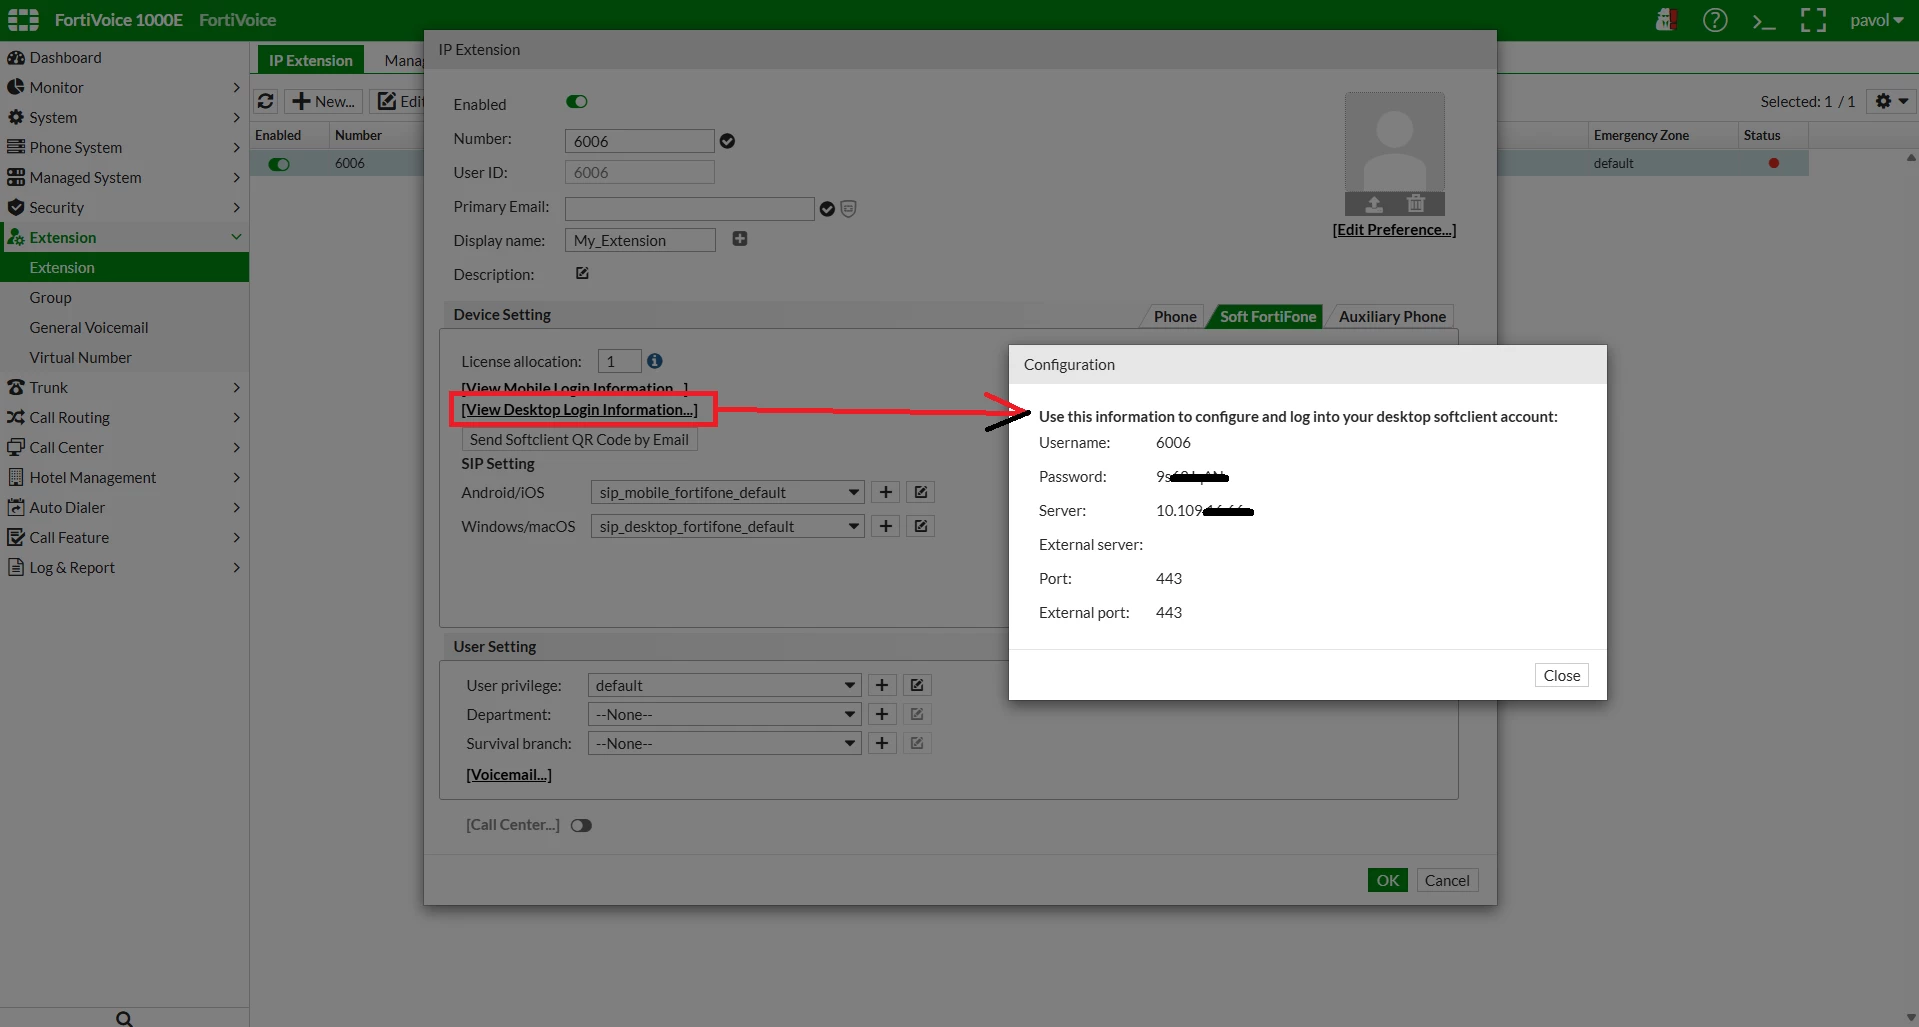Close the Configuration popup
Image resolution: width=1919 pixels, height=1027 pixels.
(x=1562, y=675)
